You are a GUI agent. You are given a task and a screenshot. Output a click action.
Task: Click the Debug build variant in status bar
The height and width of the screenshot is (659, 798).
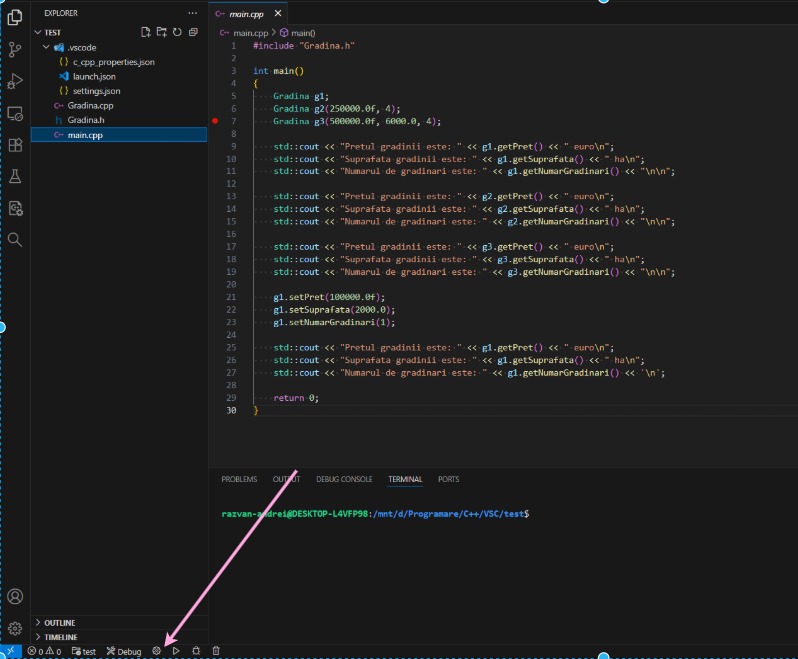(124, 651)
